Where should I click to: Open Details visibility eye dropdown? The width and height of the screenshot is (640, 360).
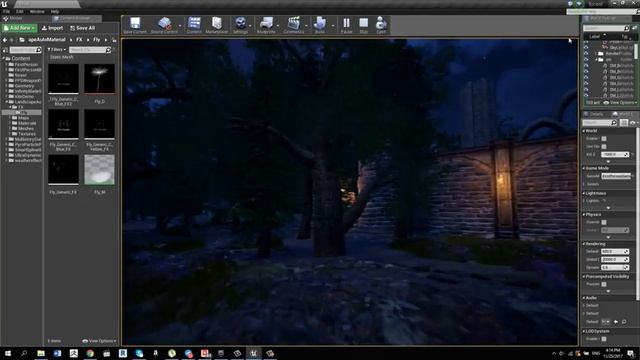click(x=633, y=122)
